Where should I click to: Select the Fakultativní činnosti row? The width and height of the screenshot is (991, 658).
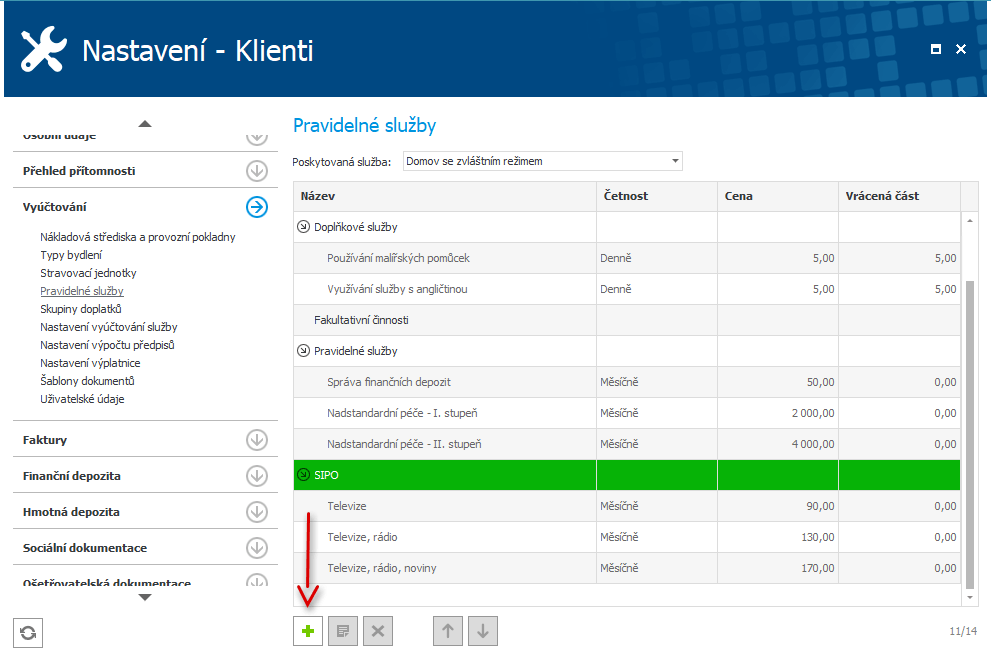627,320
